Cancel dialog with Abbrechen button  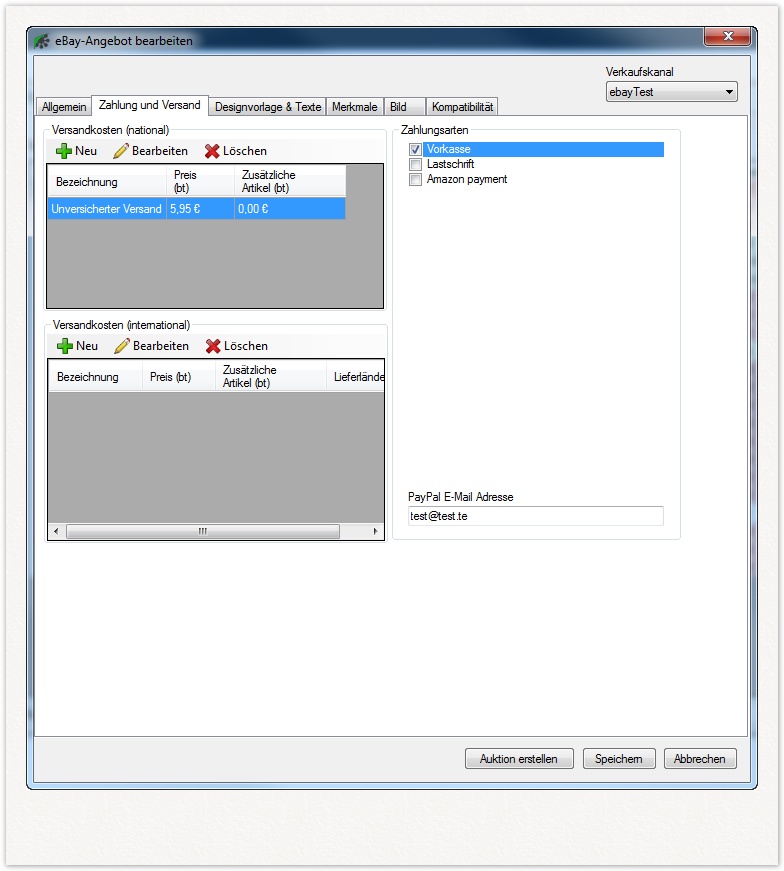700,759
